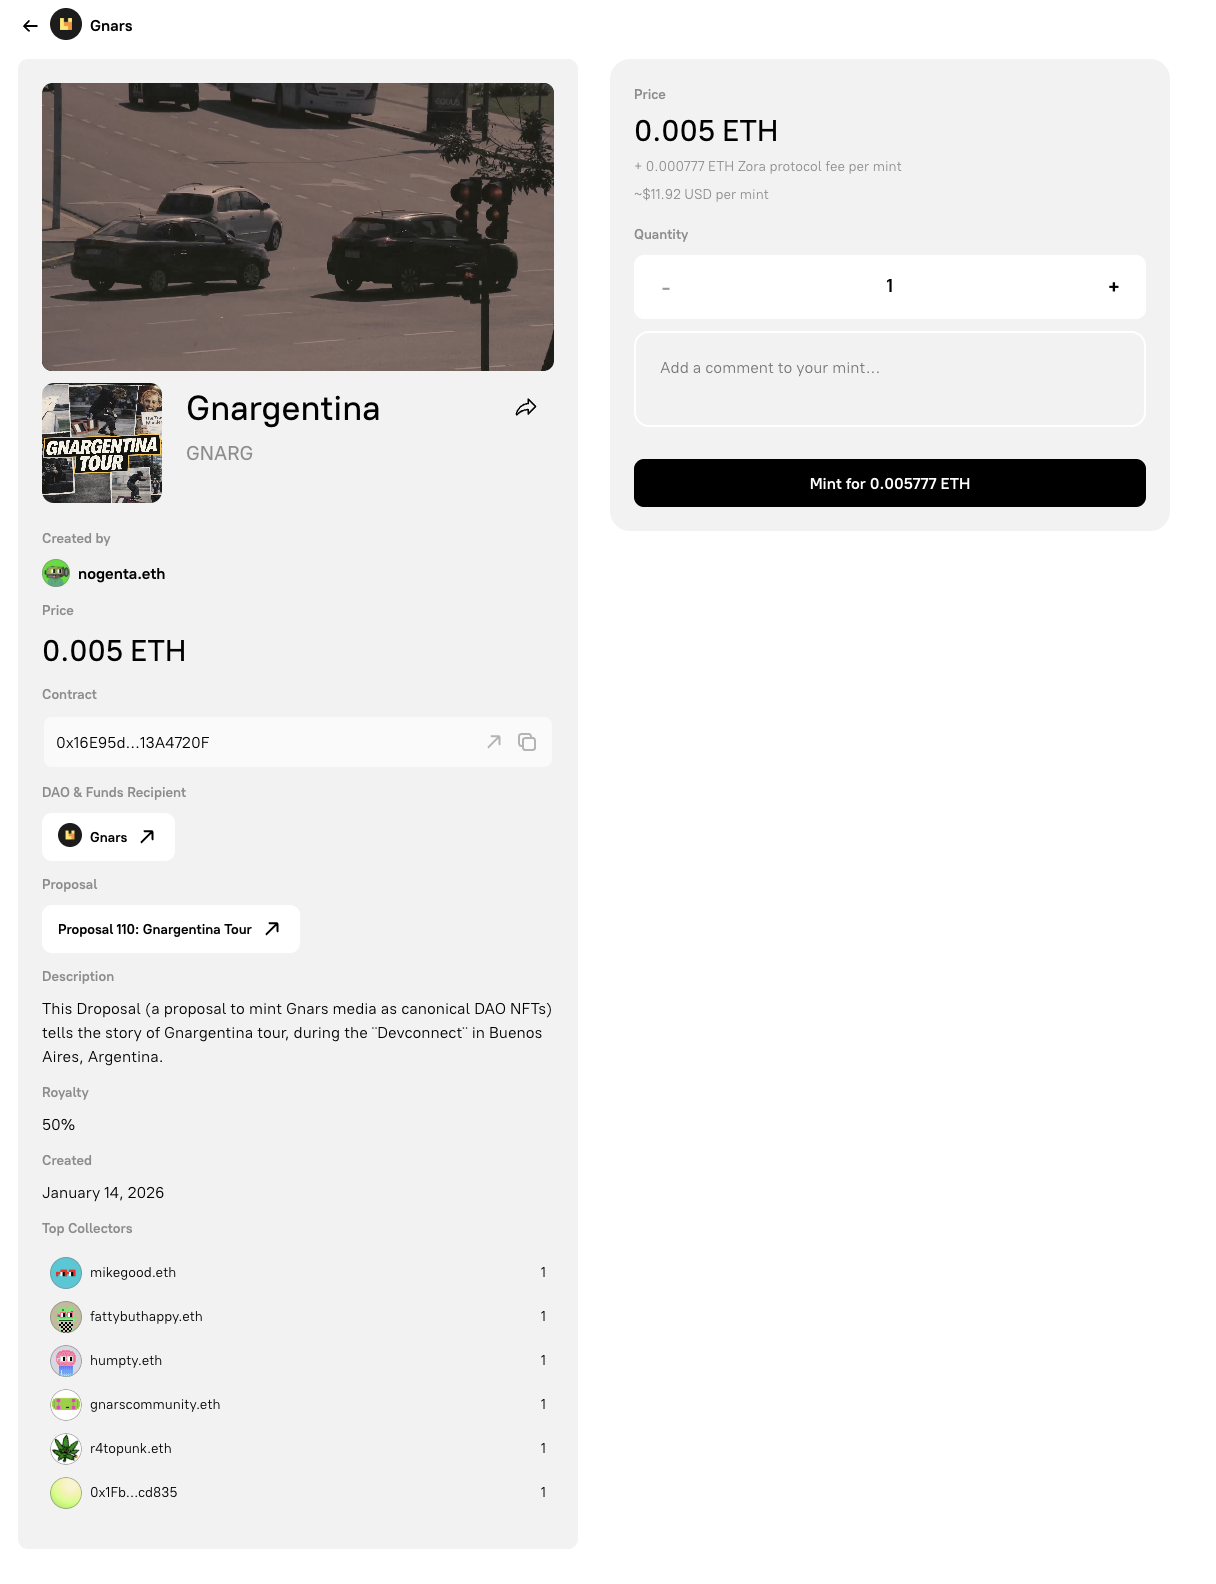This screenshot has height=1584, width=1216.
Task: Open creator nogenta.eth profile name
Action: 122,574
